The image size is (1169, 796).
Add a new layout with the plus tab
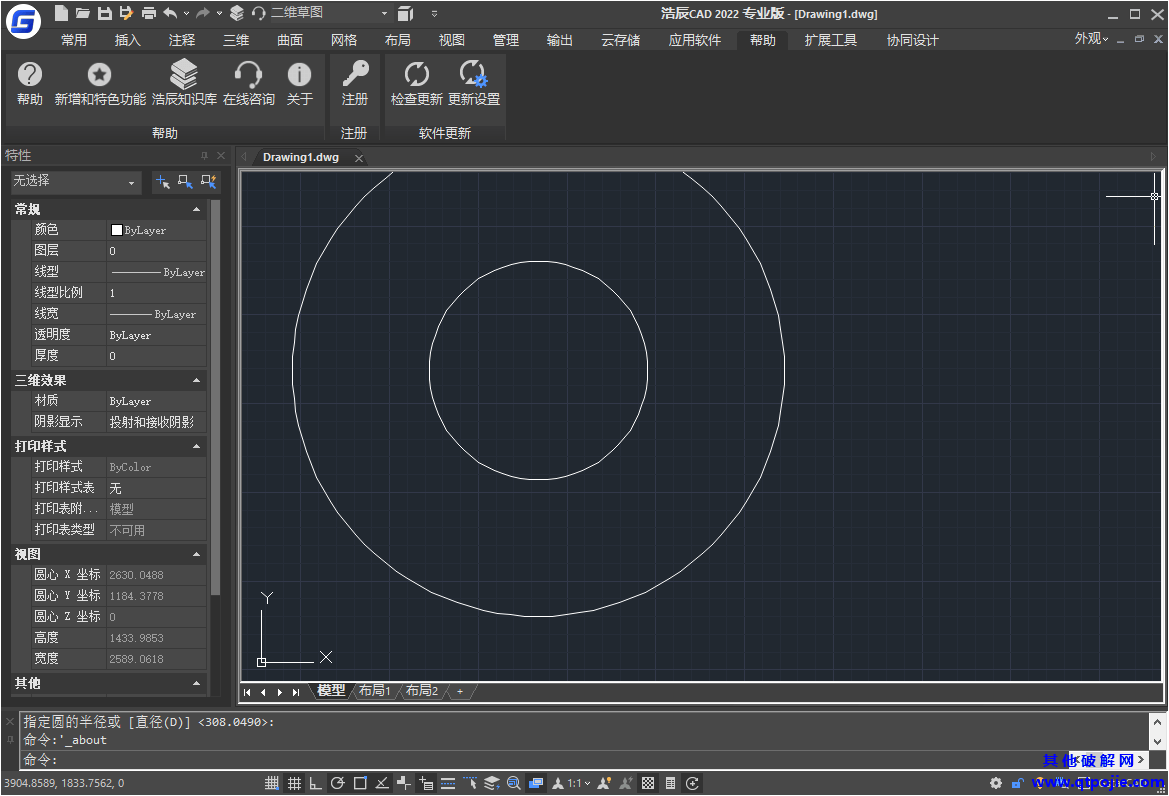[460, 691]
